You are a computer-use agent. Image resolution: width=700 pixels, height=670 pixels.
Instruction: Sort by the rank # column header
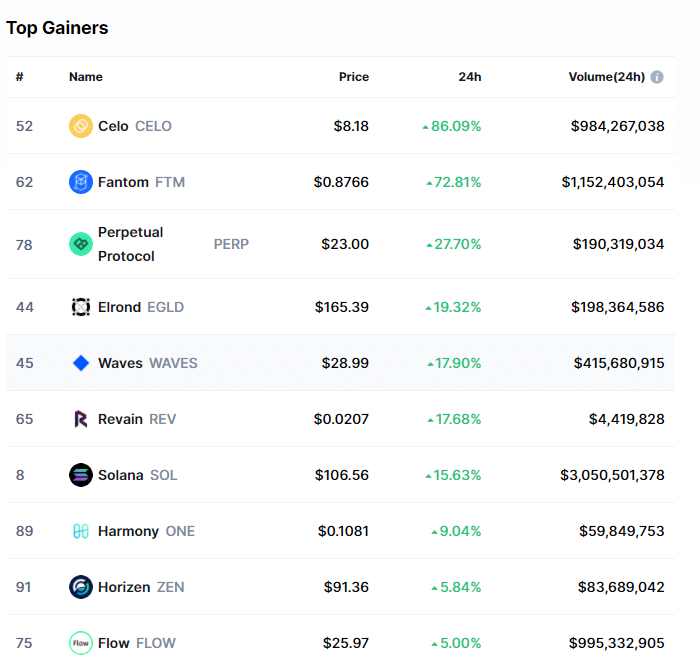(x=20, y=77)
